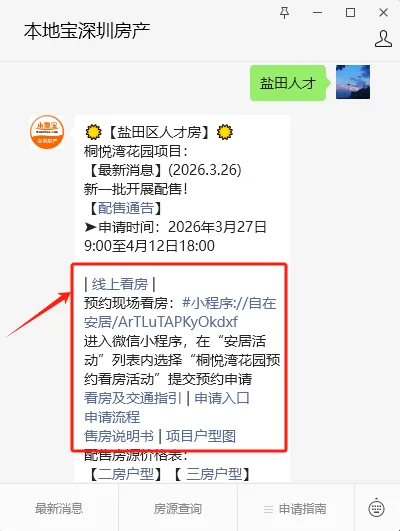Expand the 申请指南 menu
The width and height of the screenshot is (400, 531).
pyautogui.click(x=296, y=508)
